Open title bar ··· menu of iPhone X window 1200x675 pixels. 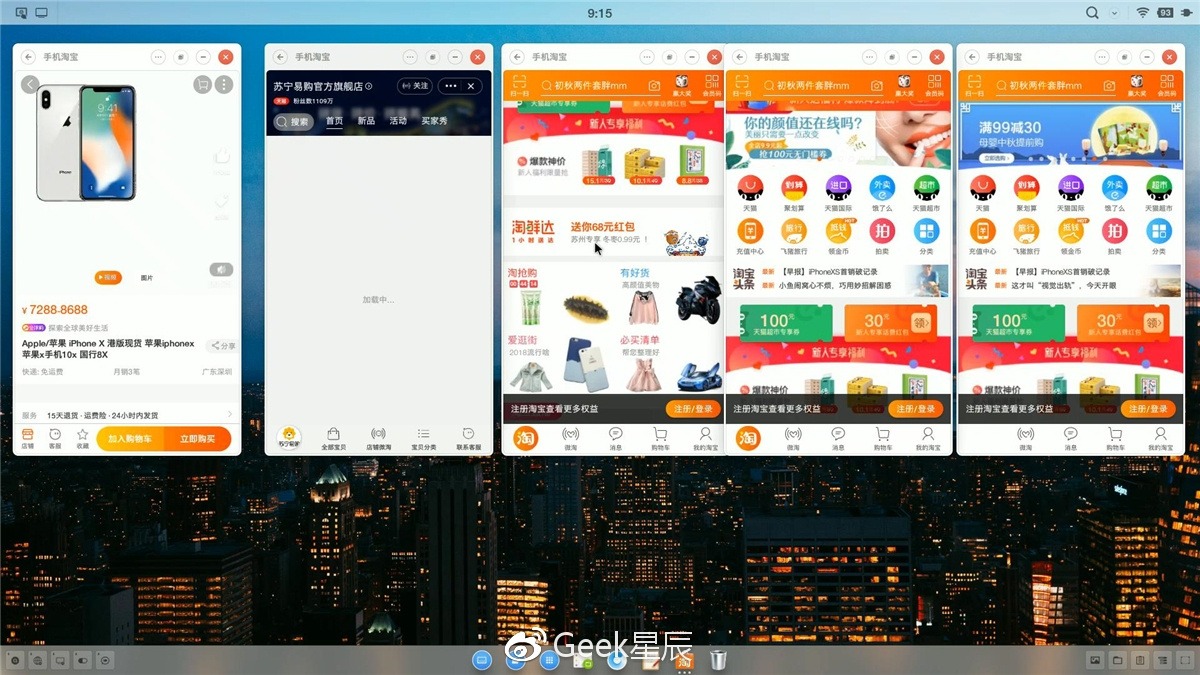(158, 58)
